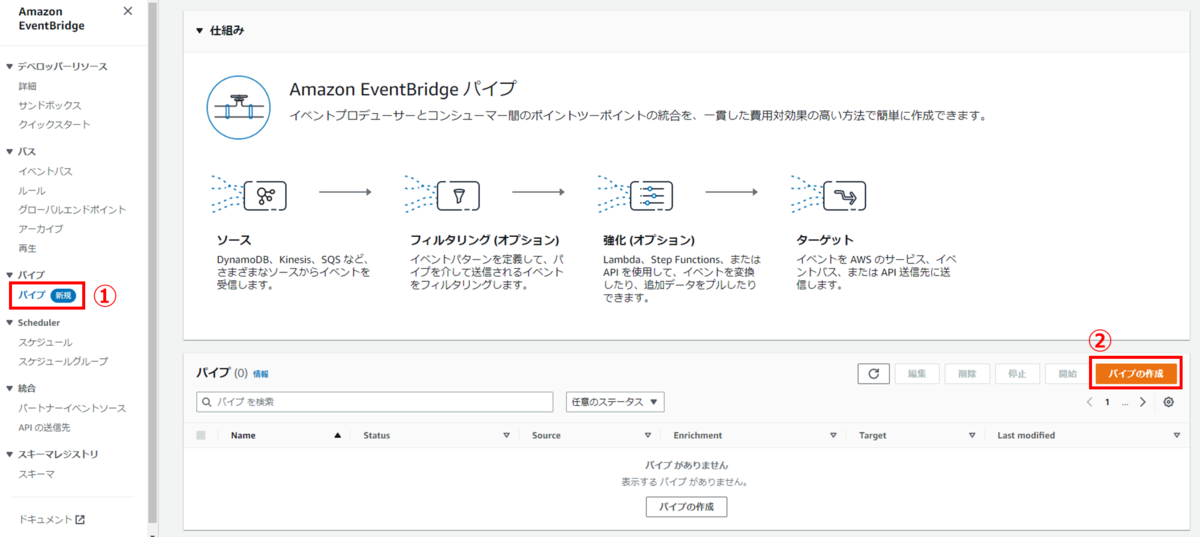The image size is (1200, 537).
Task: Go to next page arrow in pipes table
Action: pos(1143,402)
